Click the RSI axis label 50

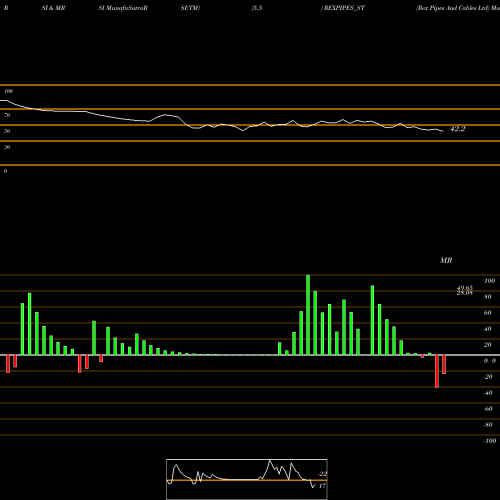[7, 131]
